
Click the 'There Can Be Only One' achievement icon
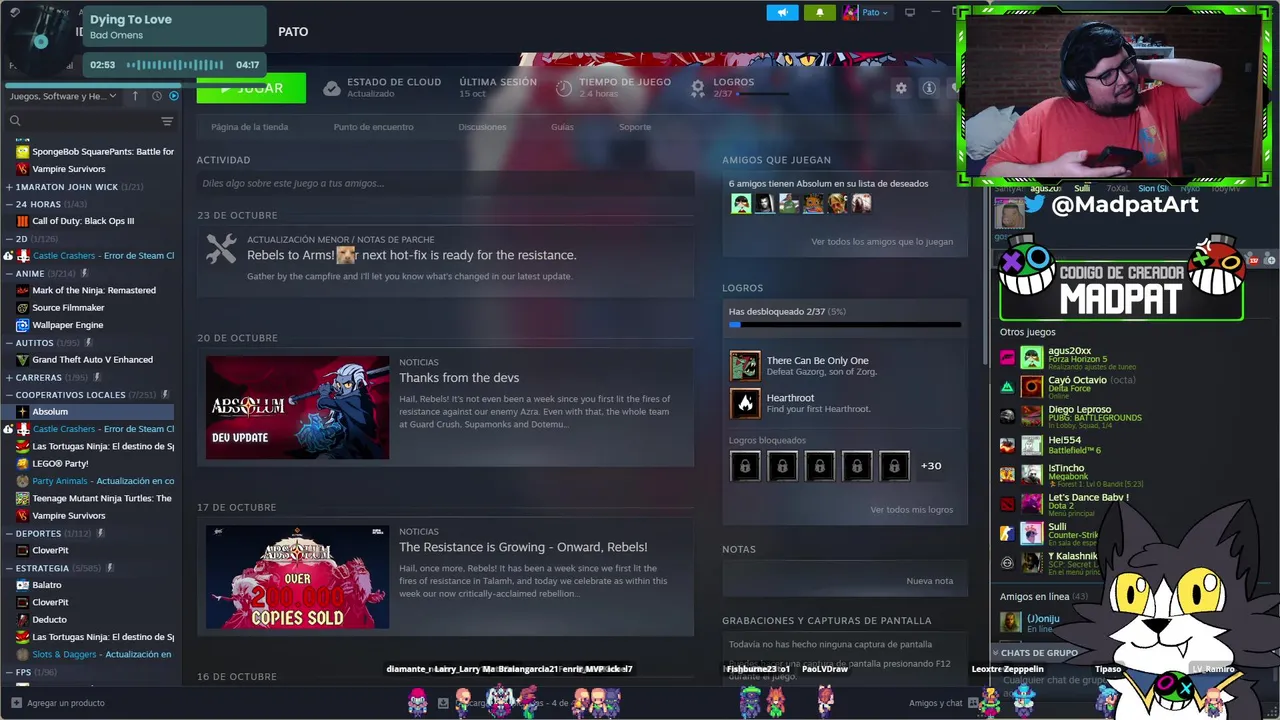(x=745, y=366)
